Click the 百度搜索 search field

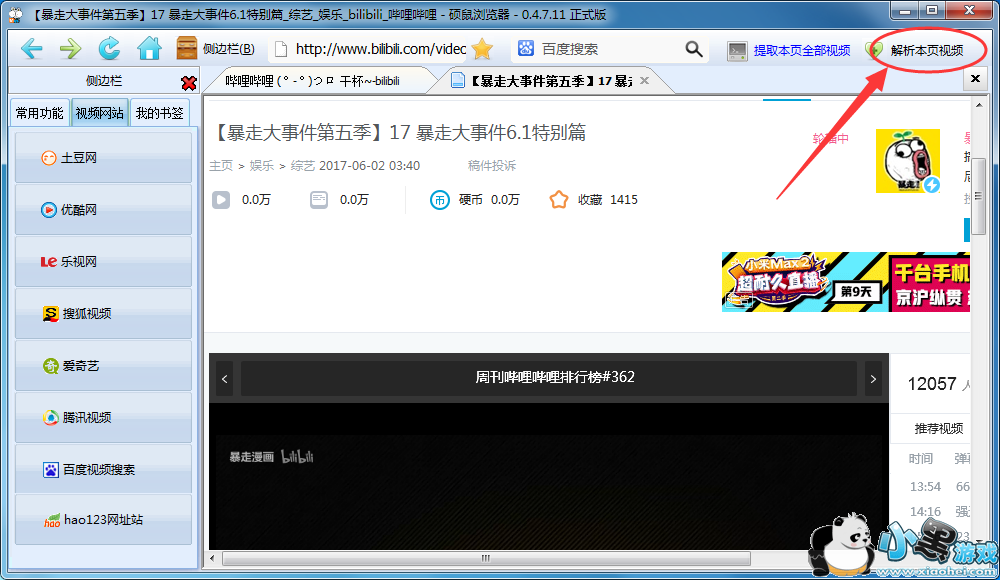(x=609, y=49)
